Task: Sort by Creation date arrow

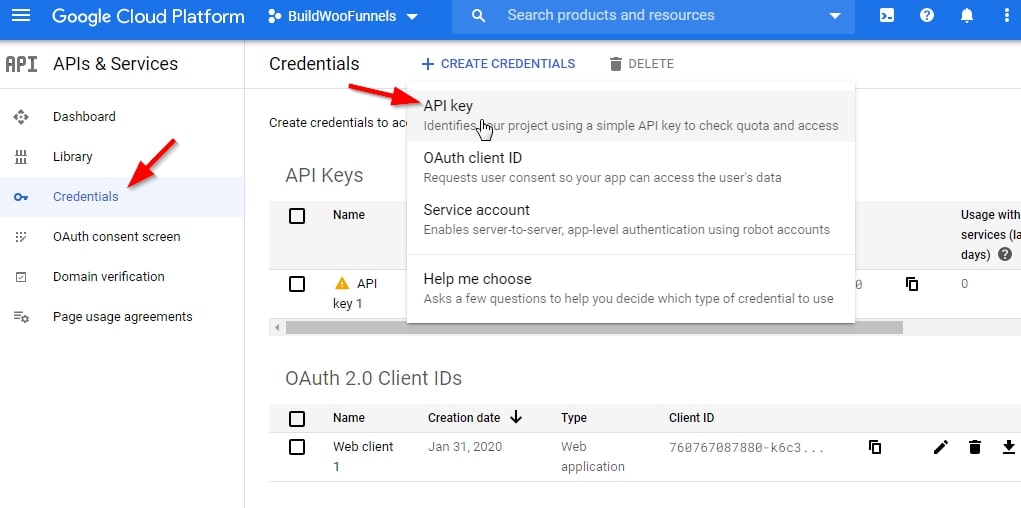Action: [516, 417]
